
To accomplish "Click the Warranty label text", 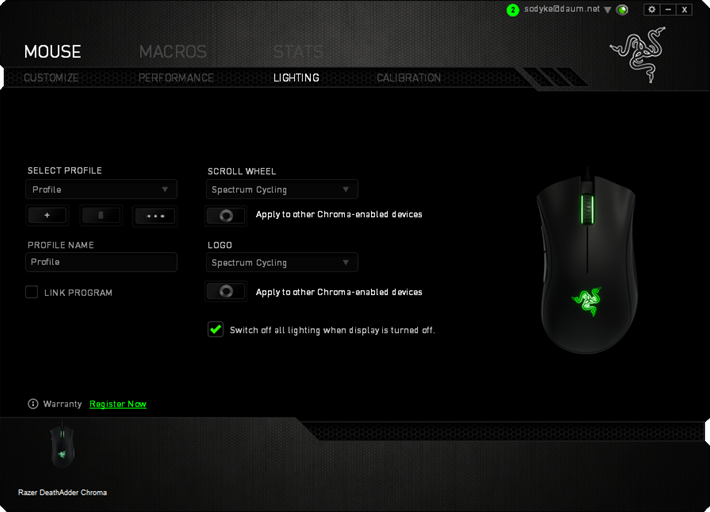I will click(x=62, y=404).
